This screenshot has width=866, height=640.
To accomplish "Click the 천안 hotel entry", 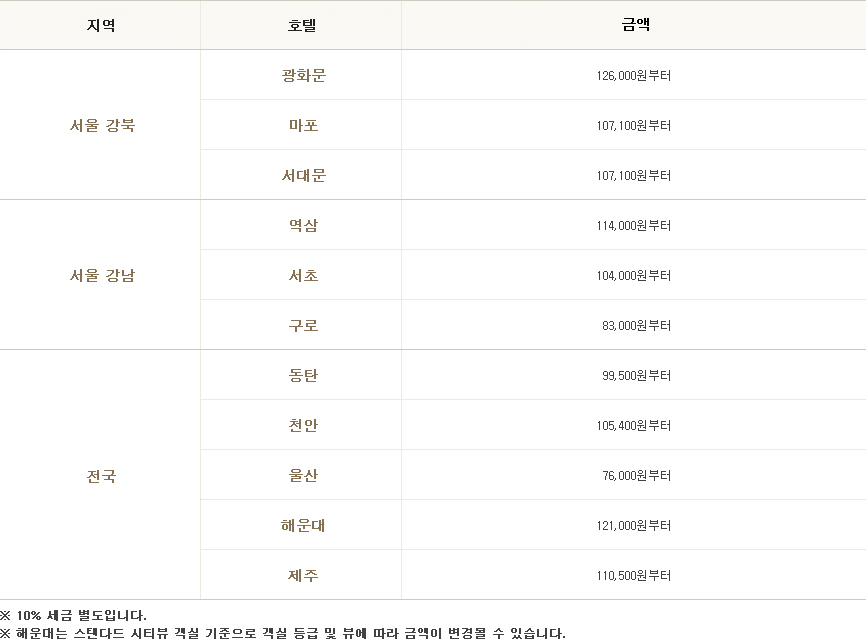I will (x=301, y=424).
